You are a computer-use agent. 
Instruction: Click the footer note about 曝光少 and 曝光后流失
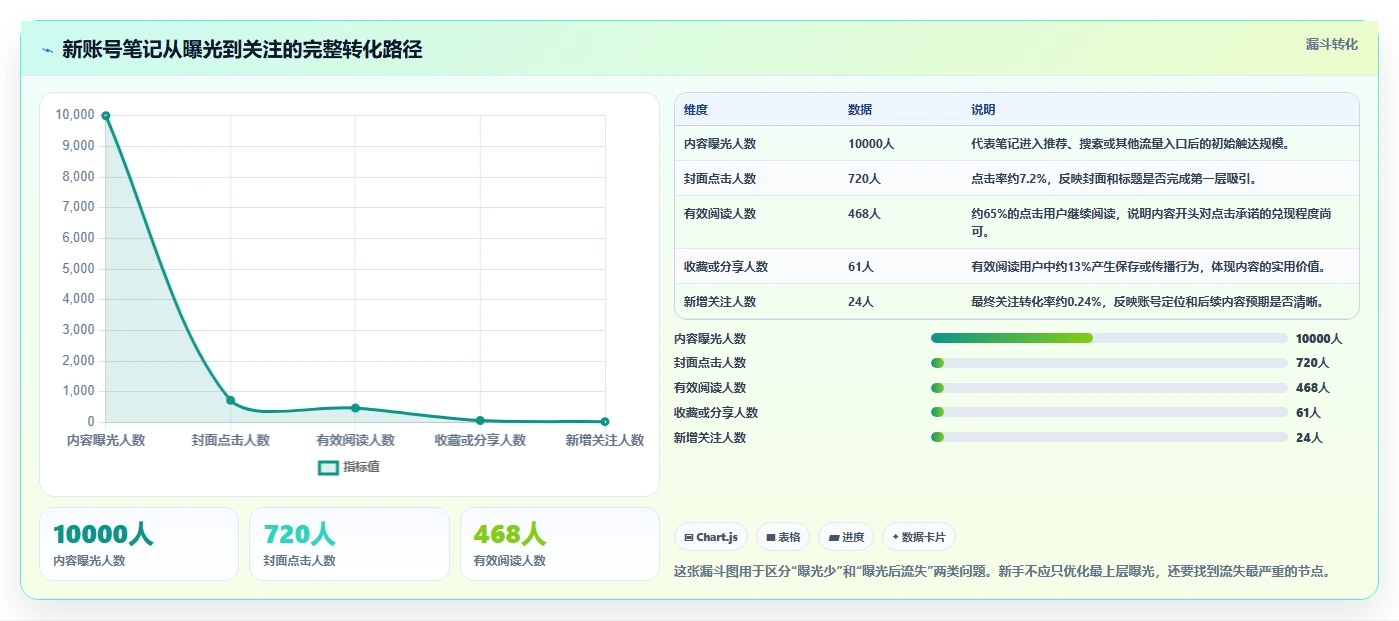(x=1004, y=572)
